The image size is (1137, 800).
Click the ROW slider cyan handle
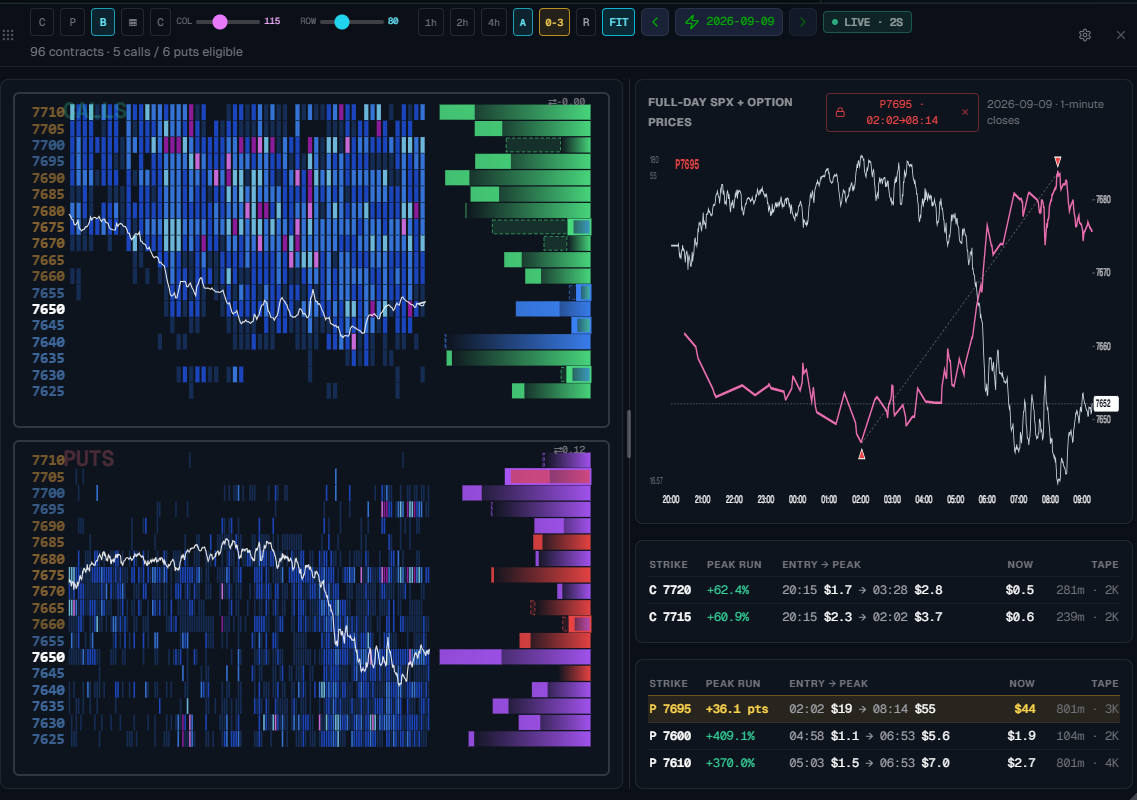pos(342,22)
